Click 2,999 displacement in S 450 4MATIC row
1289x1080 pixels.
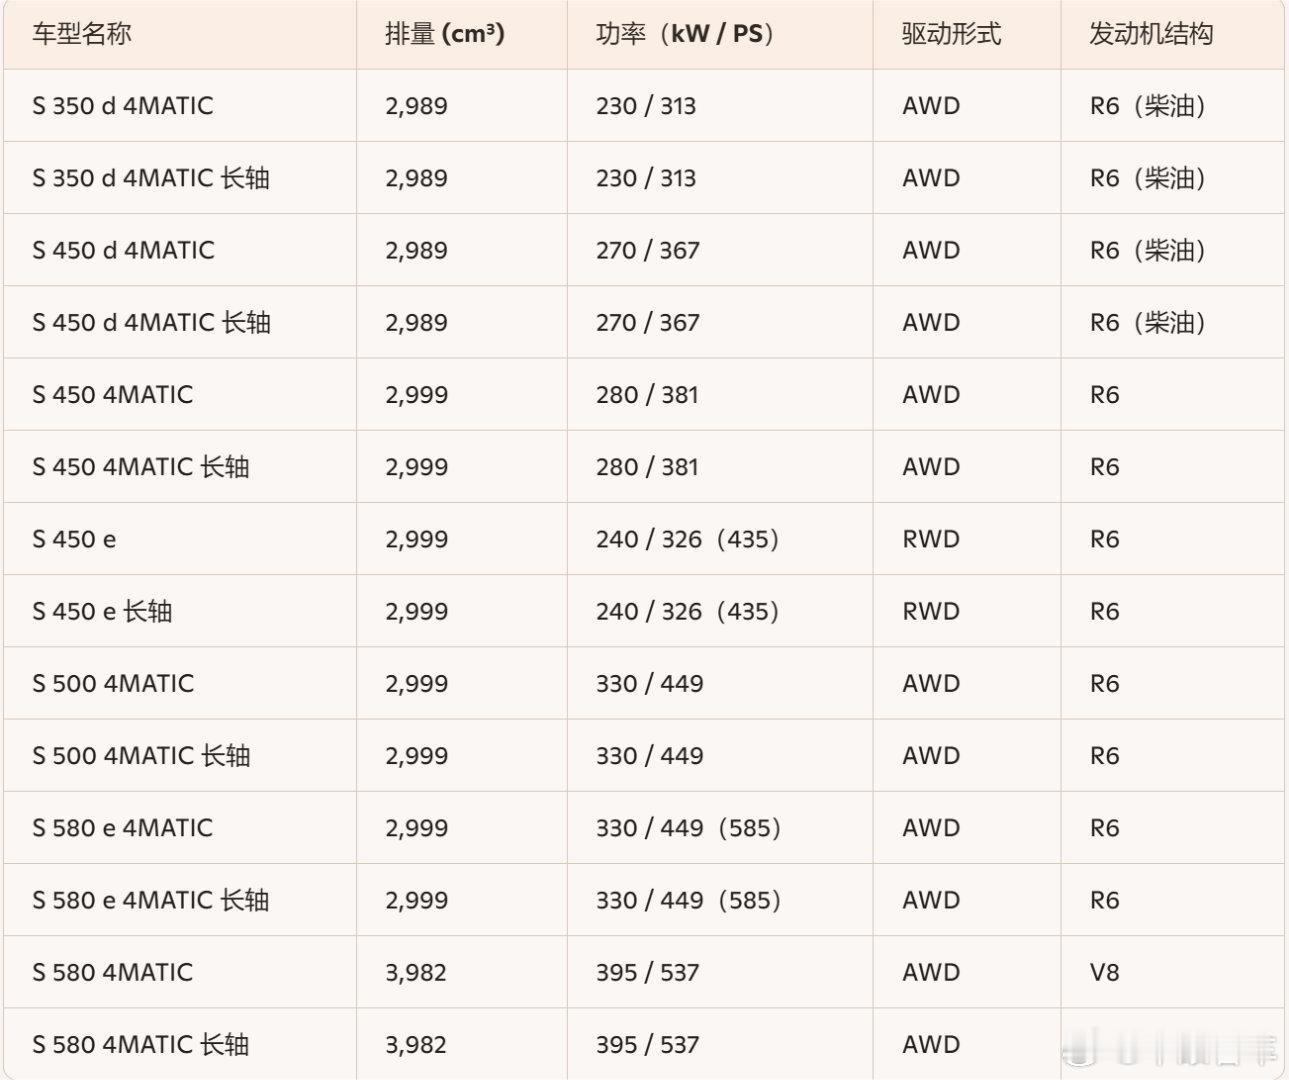[416, 394]
